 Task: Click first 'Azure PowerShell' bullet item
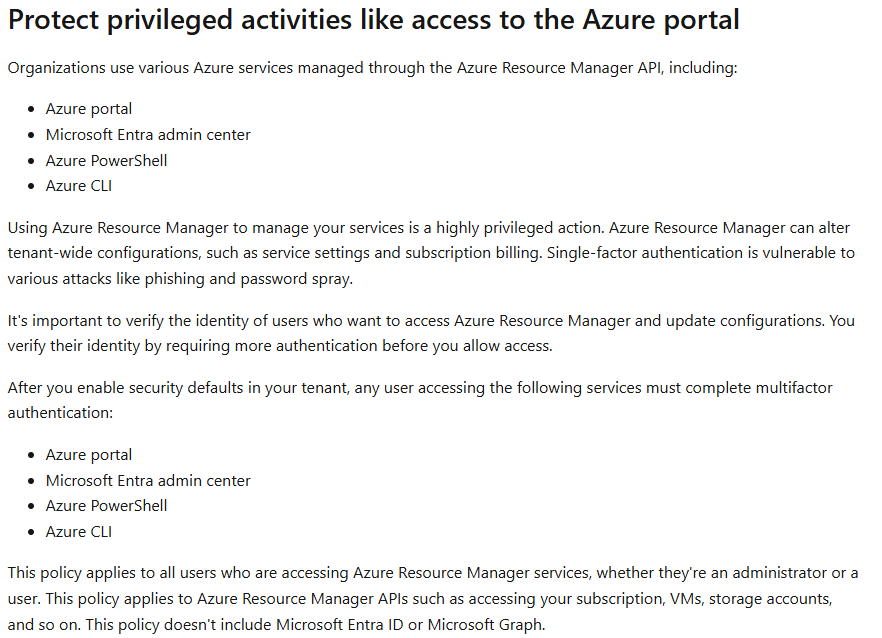(x=106, y=160)
